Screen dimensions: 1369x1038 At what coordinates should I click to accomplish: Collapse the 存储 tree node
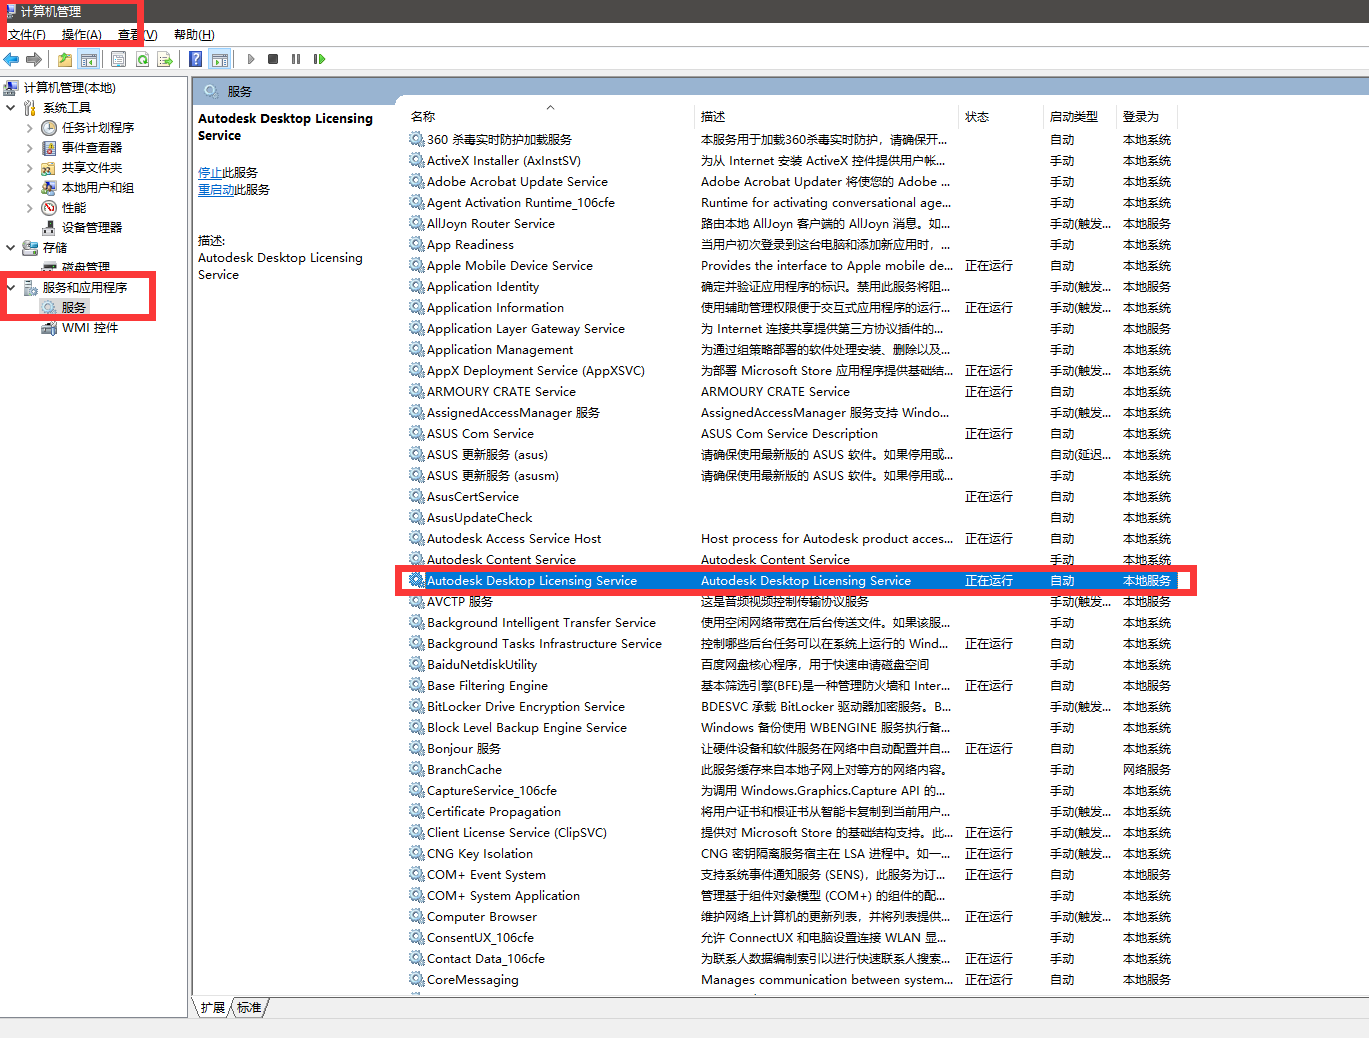tap(11, 248)
